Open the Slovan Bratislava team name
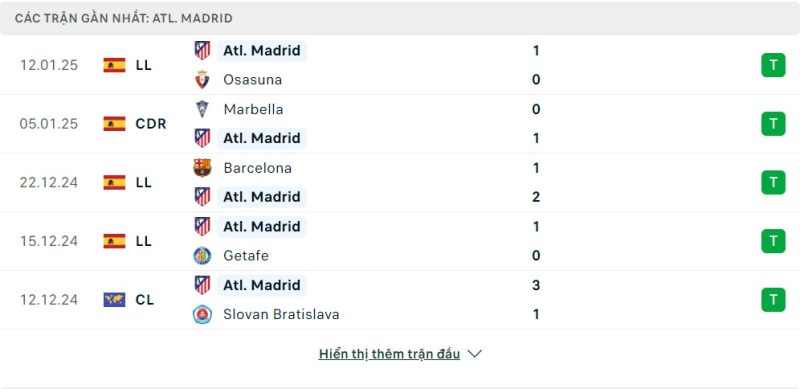The width and height of the screenshot is (800, 389). [x=281, y=314]
